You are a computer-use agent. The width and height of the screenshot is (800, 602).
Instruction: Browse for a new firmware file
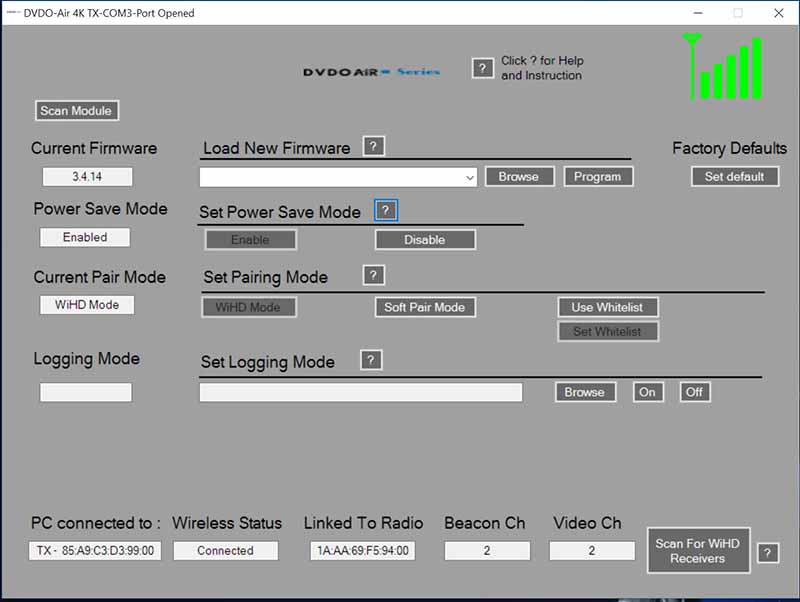tap(519, 177)
